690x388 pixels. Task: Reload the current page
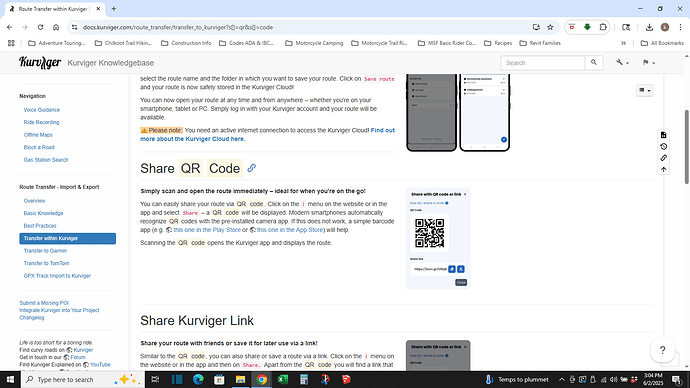tap(40, 27)
